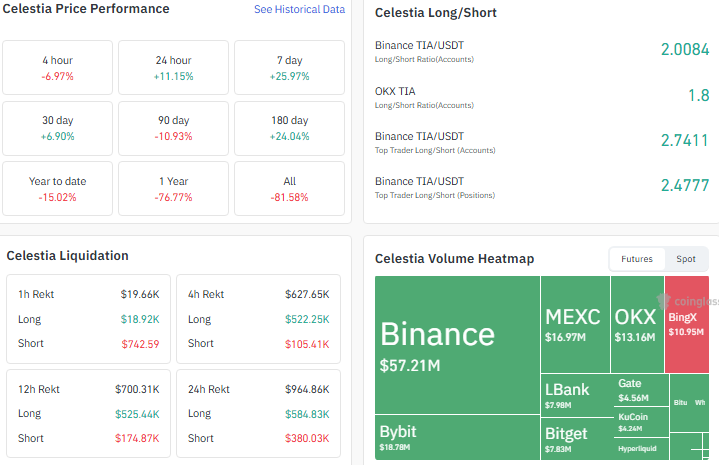Click the Celestia Long/Short heading

(x=436, y=13)
